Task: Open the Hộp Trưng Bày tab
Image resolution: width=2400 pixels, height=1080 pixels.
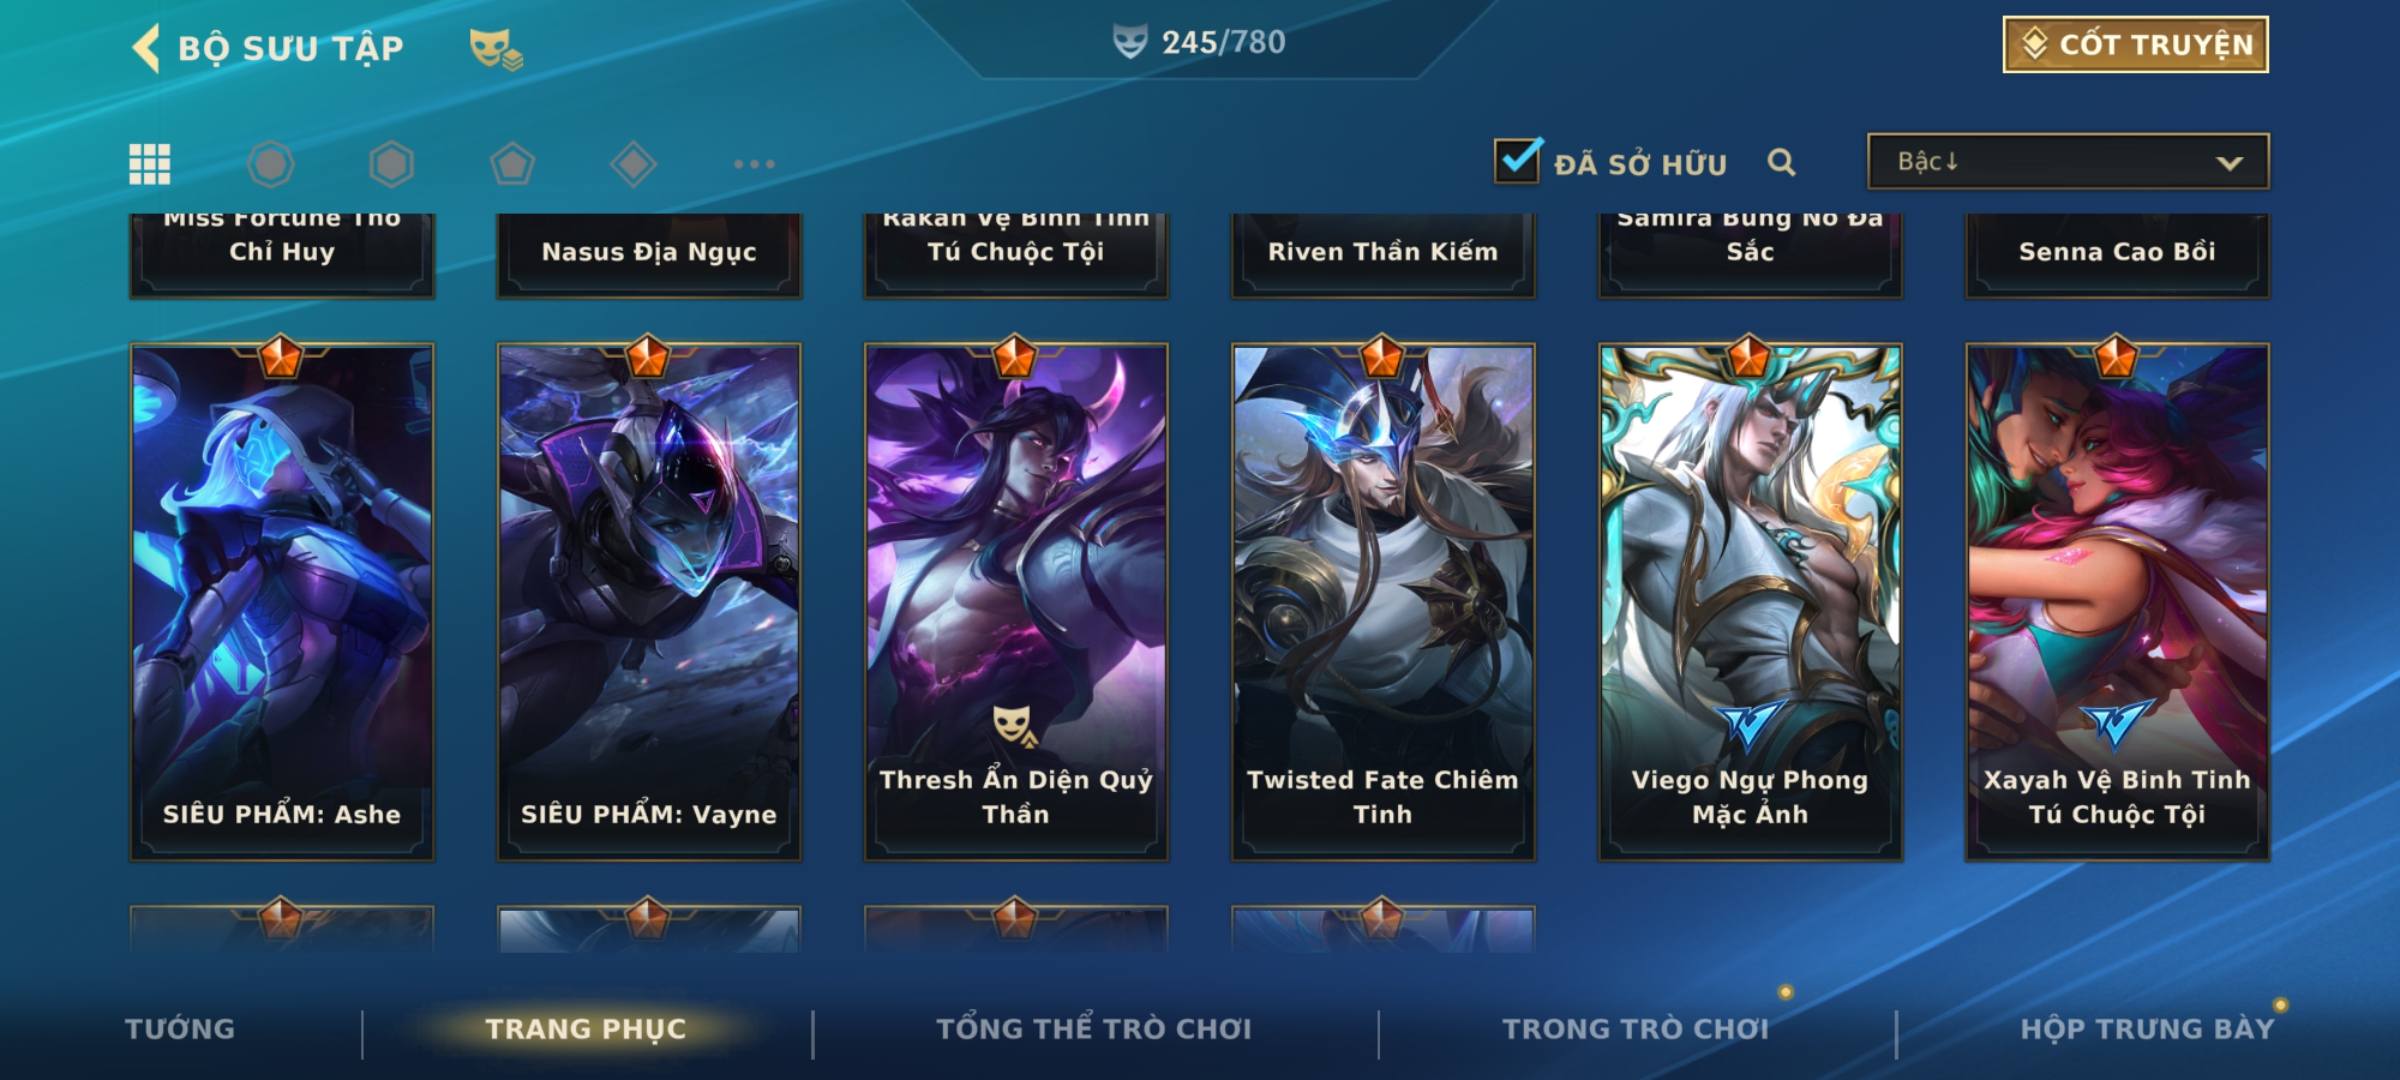Action: point(2147,1029)
